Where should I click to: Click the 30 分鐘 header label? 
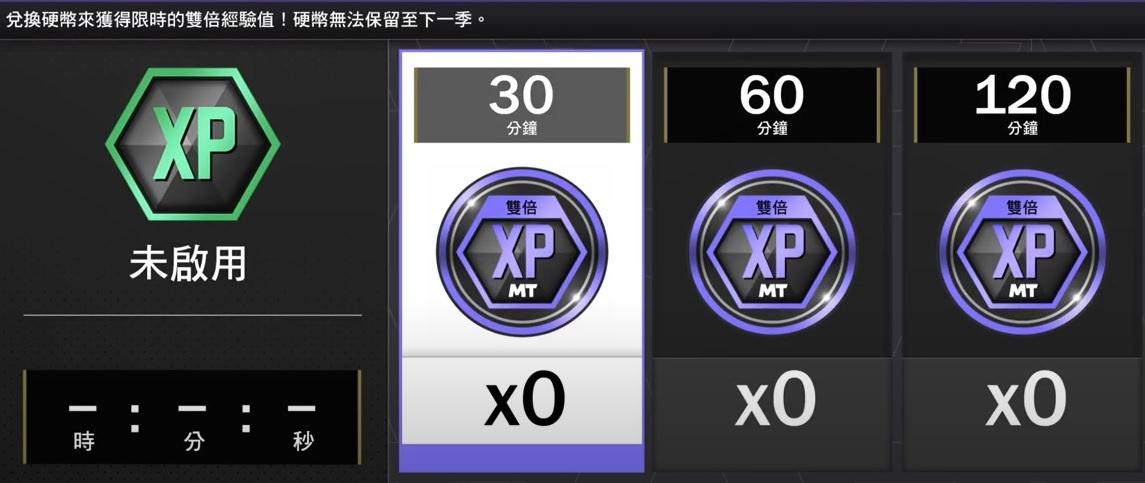(x=521, y=105)
